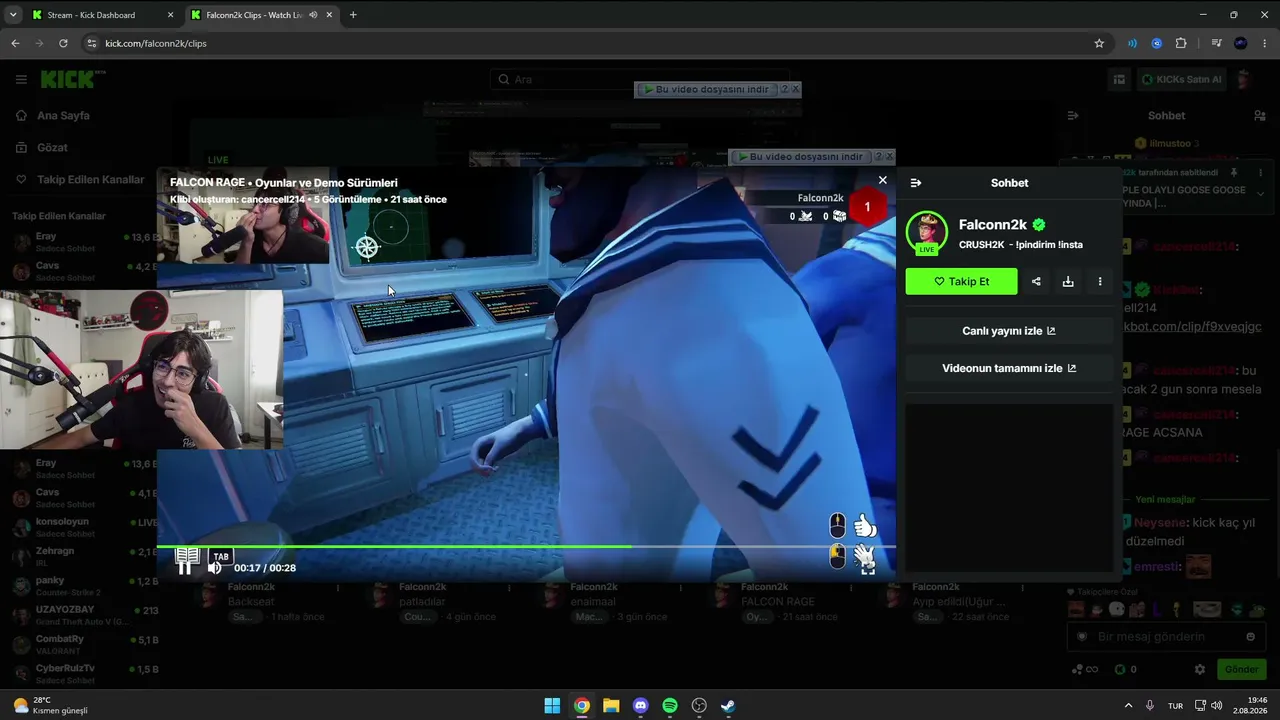Collapse the background chat panel arrow
This screenshot has width=1280, height=720.
point(1073,116)
